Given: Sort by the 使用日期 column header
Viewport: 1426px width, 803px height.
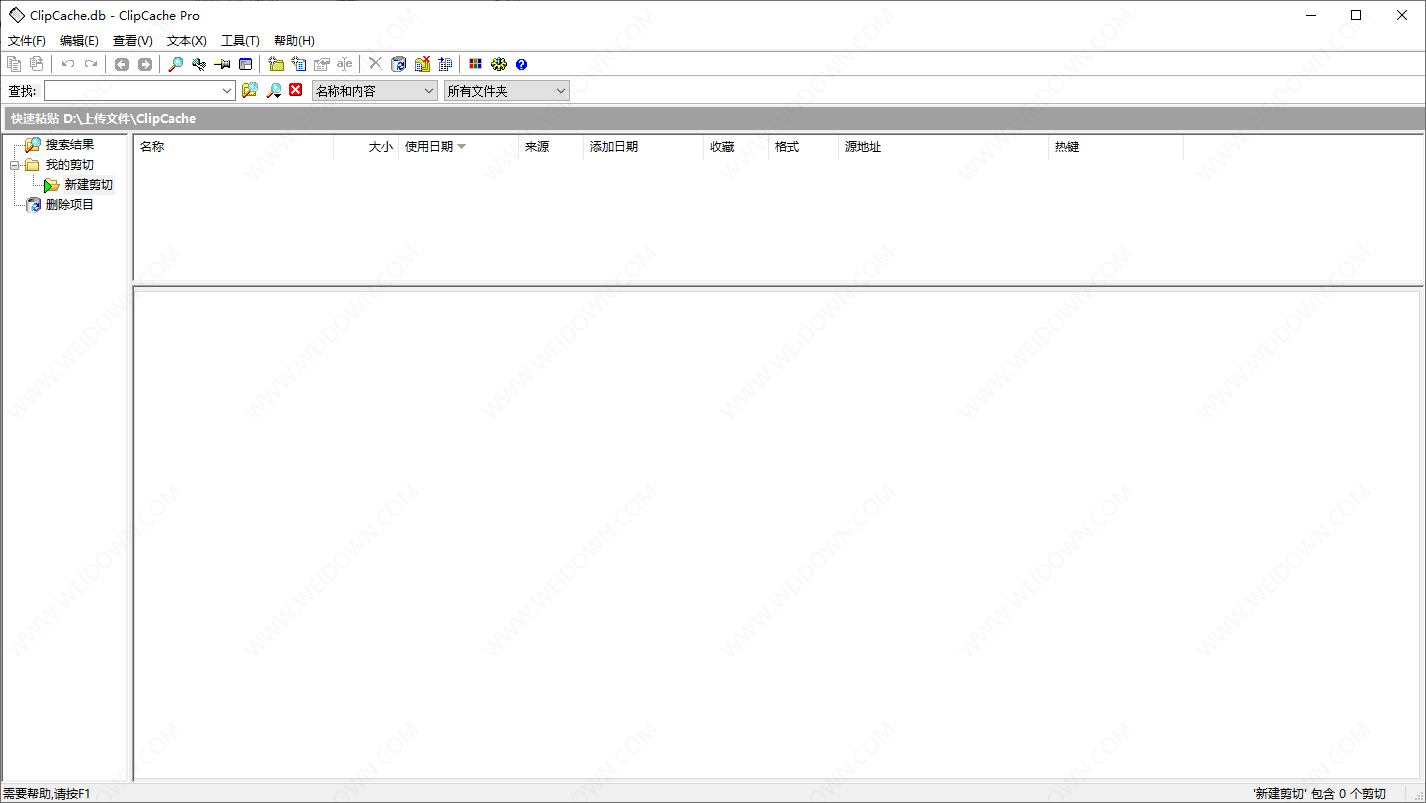Looking at the screenshot, I should [459, 147].
